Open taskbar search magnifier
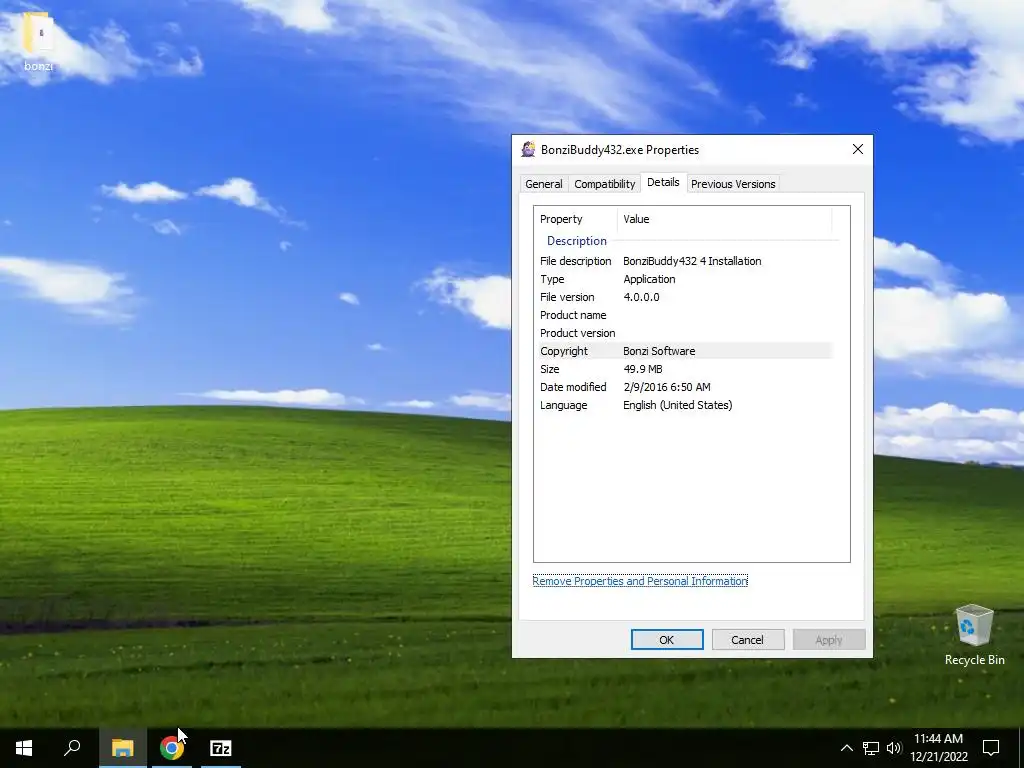 [72, 748]
